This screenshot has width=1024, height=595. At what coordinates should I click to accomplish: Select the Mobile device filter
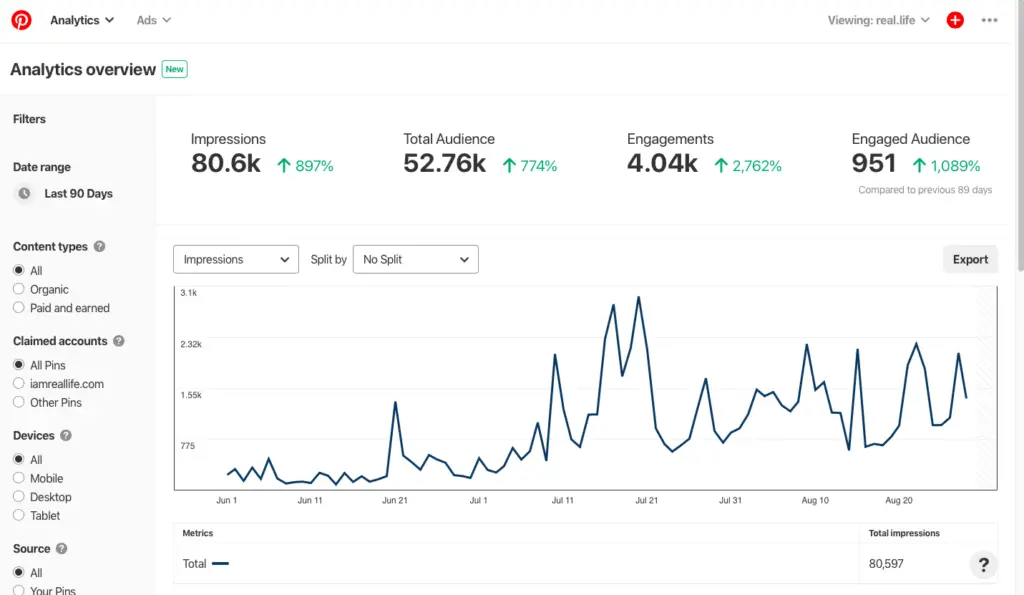[x=18, y=478]
